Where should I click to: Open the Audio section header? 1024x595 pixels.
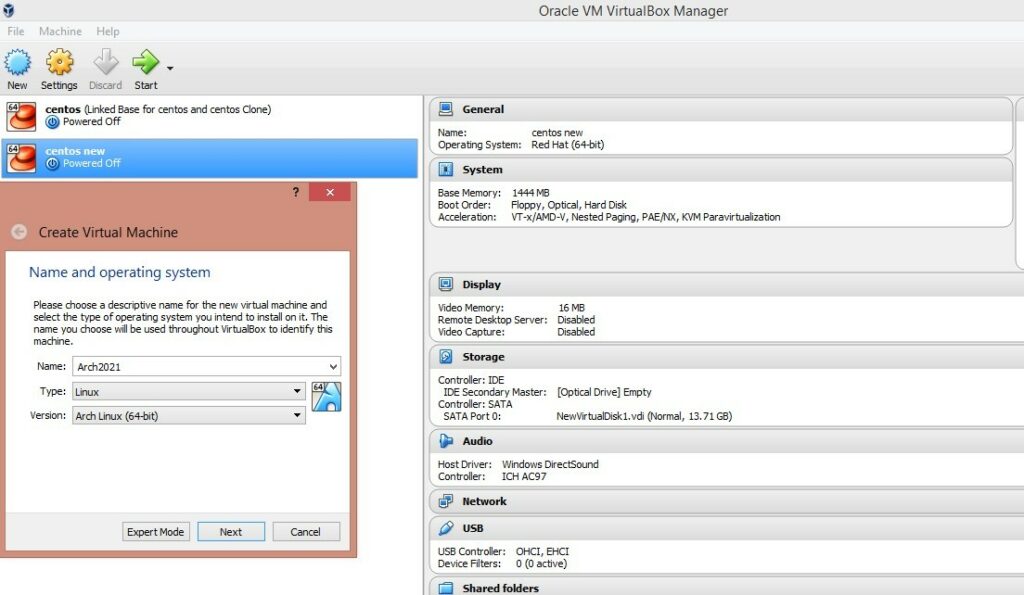[x=727, y=441]
